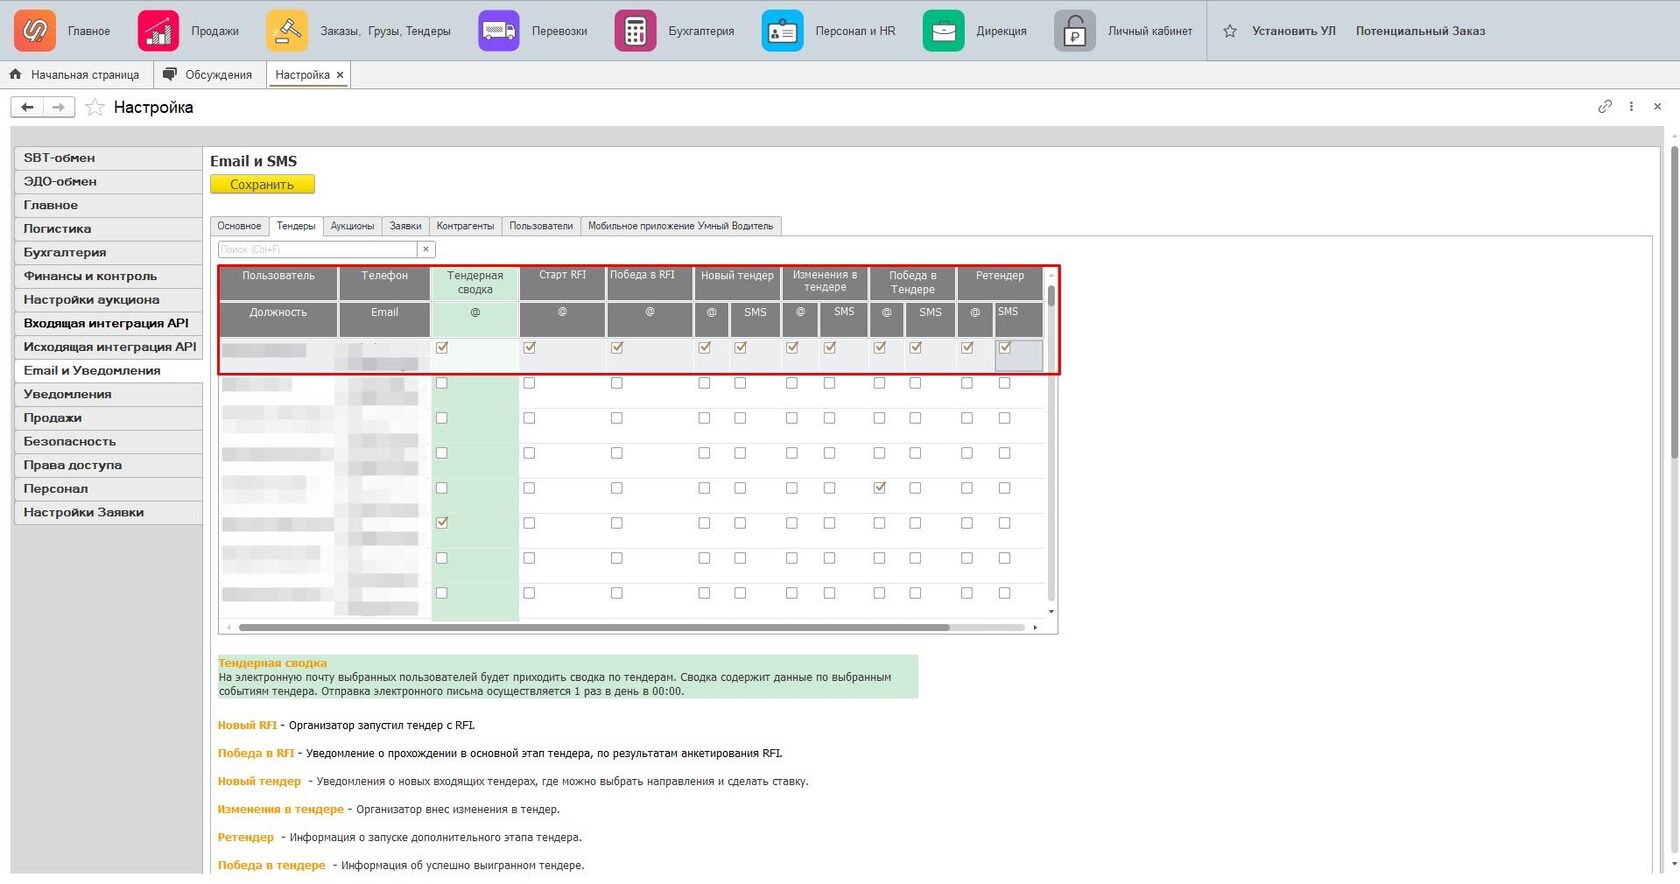Viewport: 1680px width, 884px height.
Task: Uncheck Ретендер SMS in the fully checked row
Action: (x=1005, y=347)
